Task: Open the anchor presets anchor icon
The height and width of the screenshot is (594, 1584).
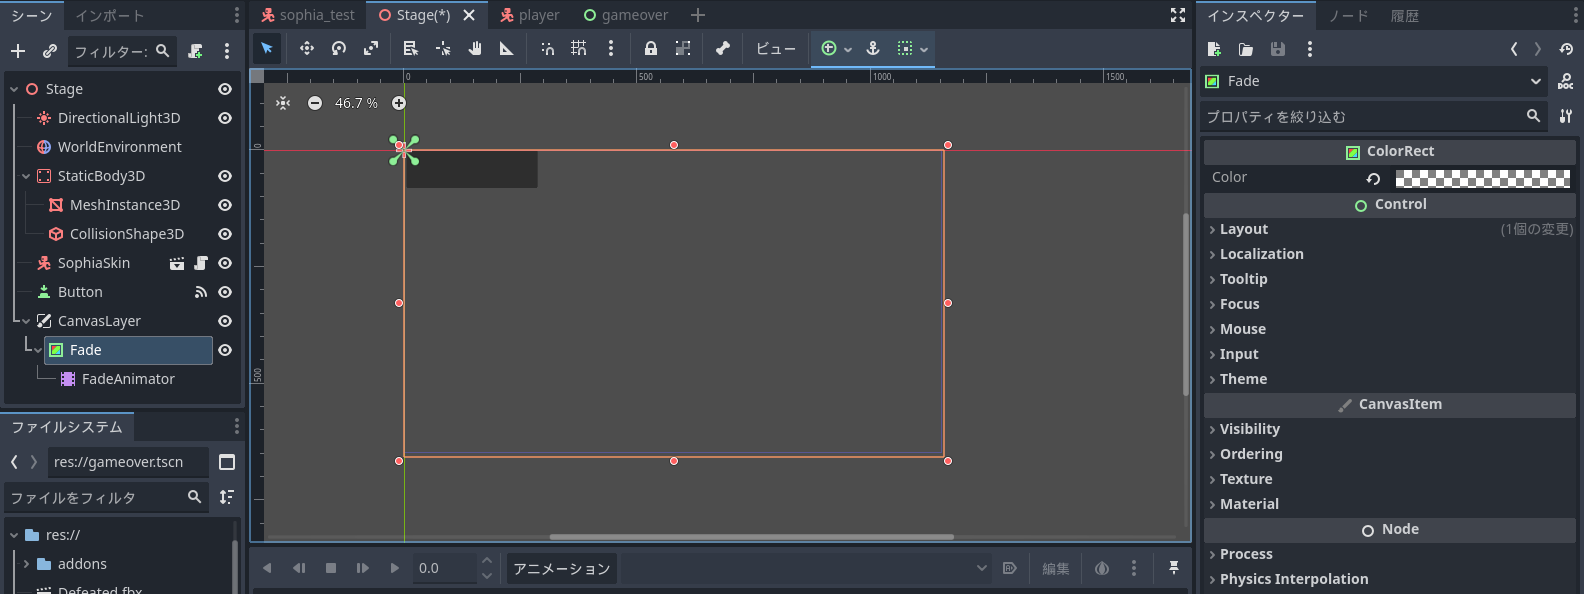Action: (873, 48)
